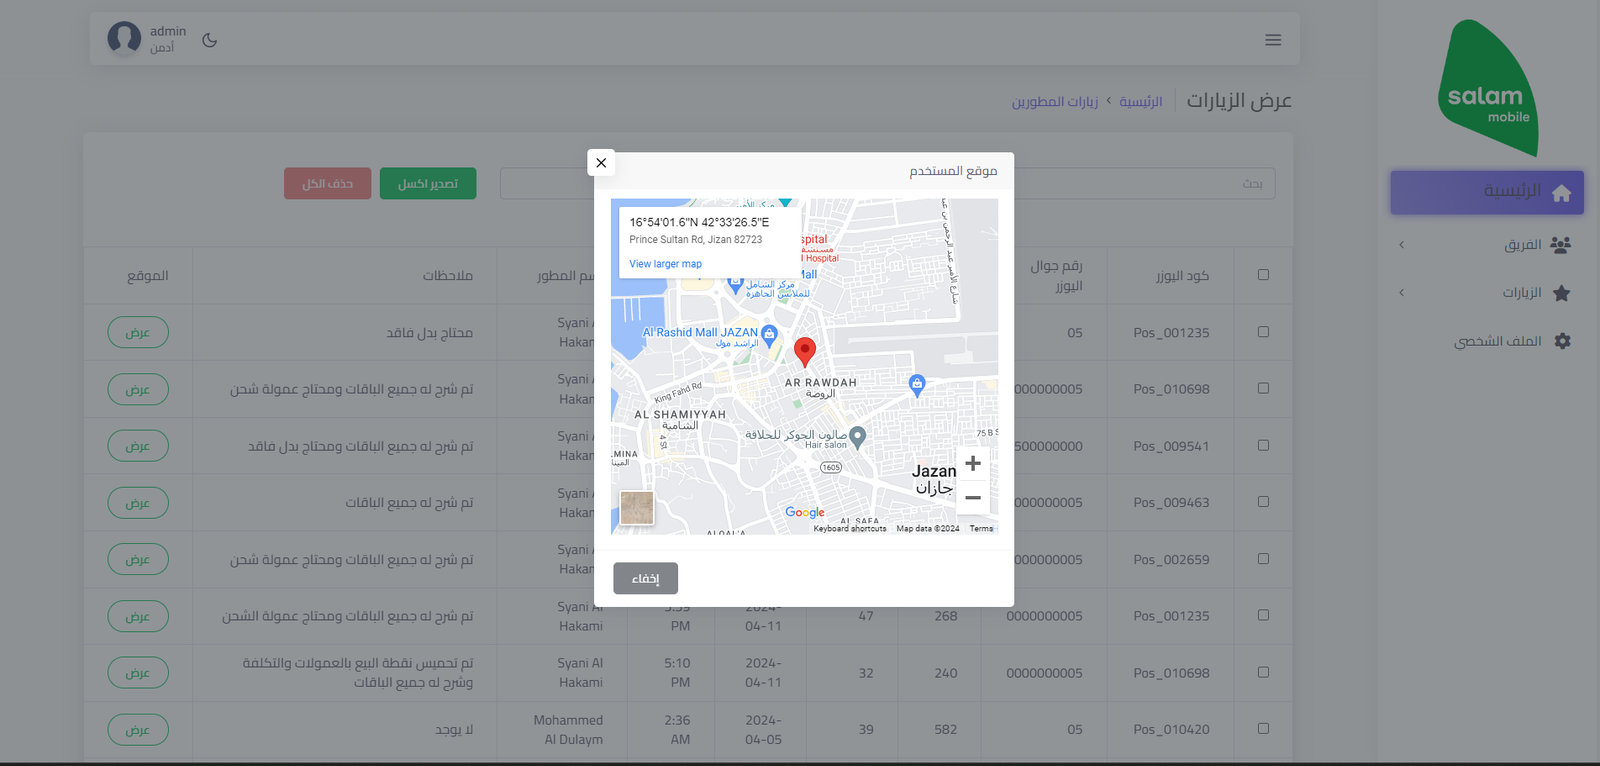Image resolution: width=1600 pixels, height=766 pixels.
Task: Expand الفريق submenu chevron
Action: (1402, 245)
